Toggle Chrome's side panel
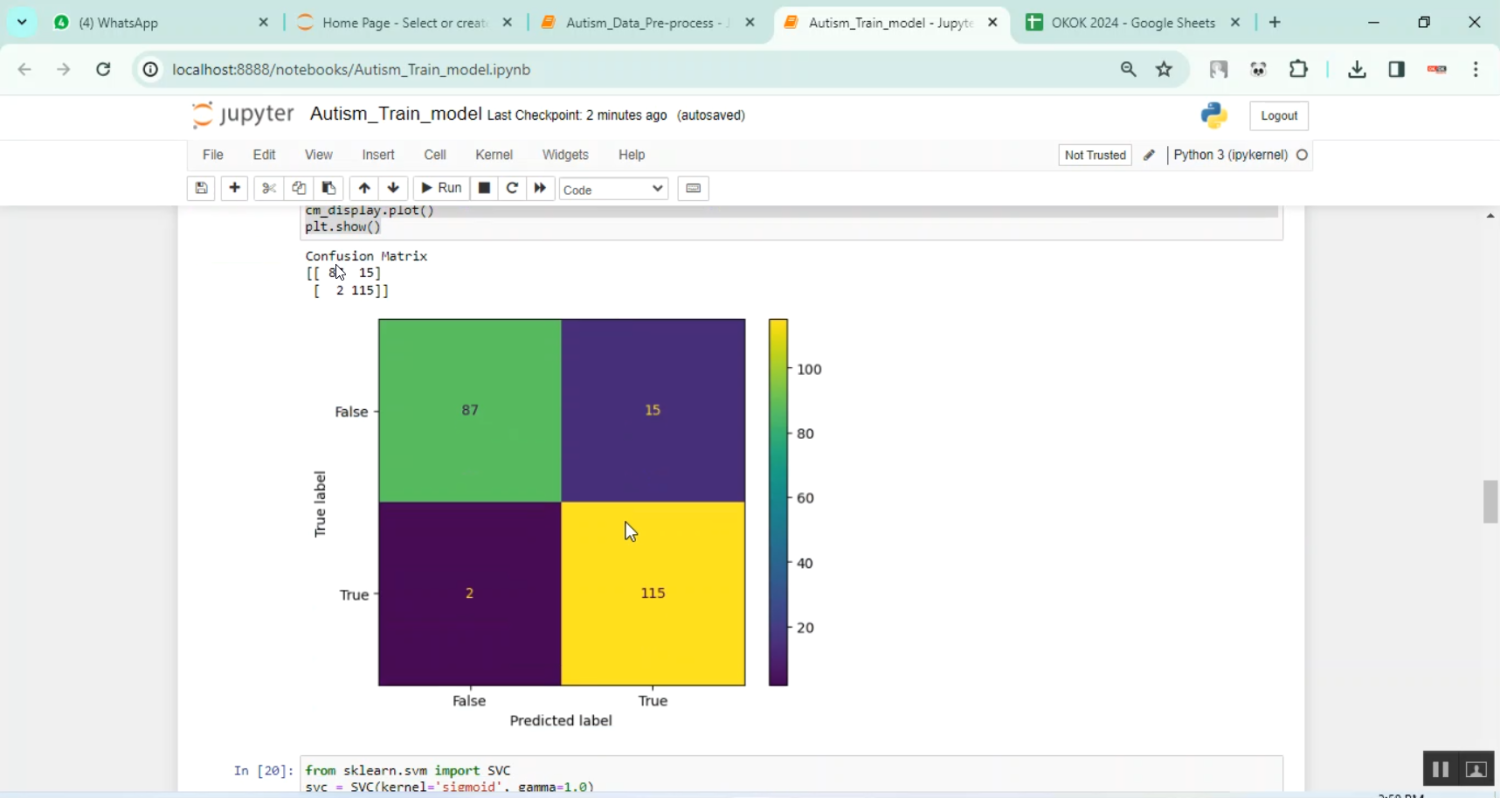This screenshot has height=798, width=1500. [x=1396, y=69]
